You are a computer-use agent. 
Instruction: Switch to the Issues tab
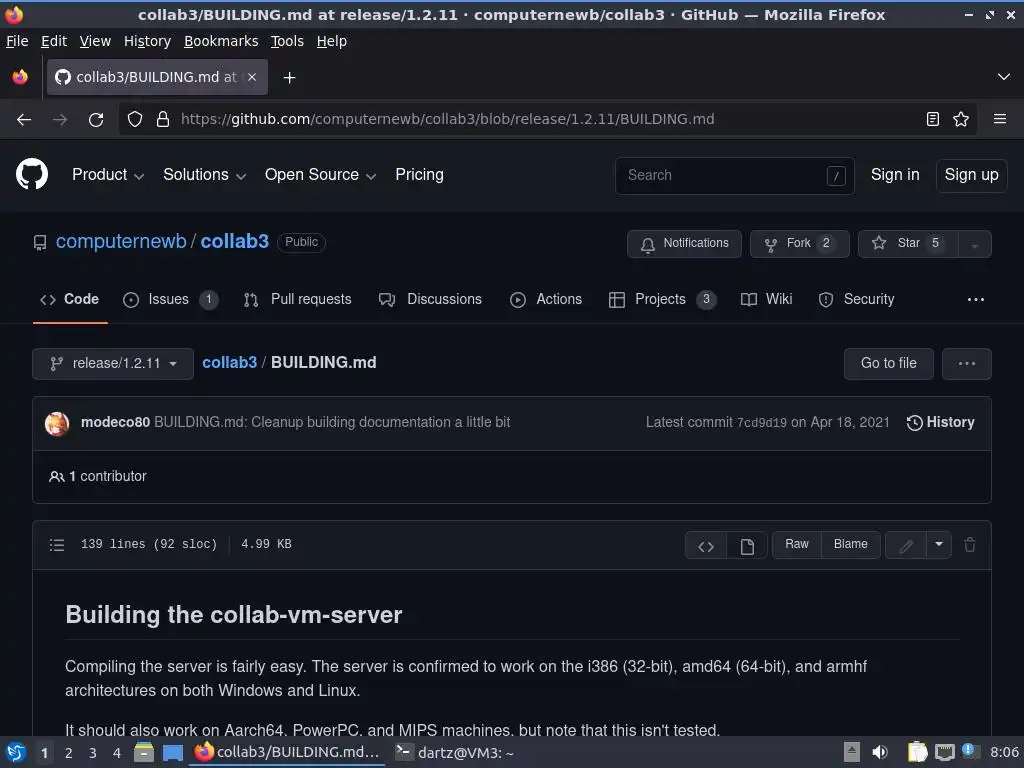point(170,300)
